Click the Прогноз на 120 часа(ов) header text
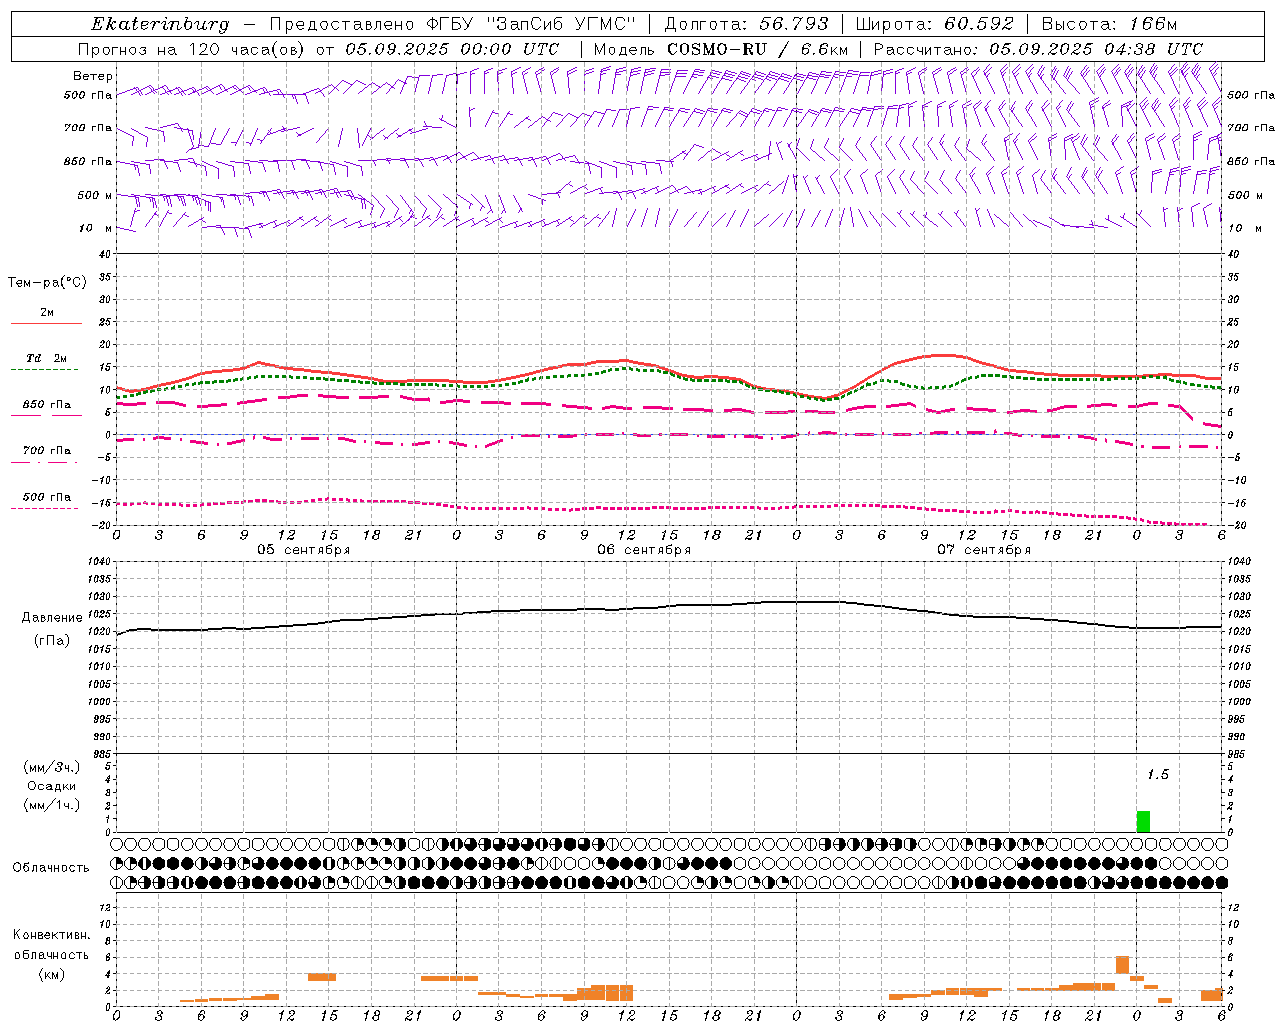Screen dimensions: 1280x1024 coord(193,49)
